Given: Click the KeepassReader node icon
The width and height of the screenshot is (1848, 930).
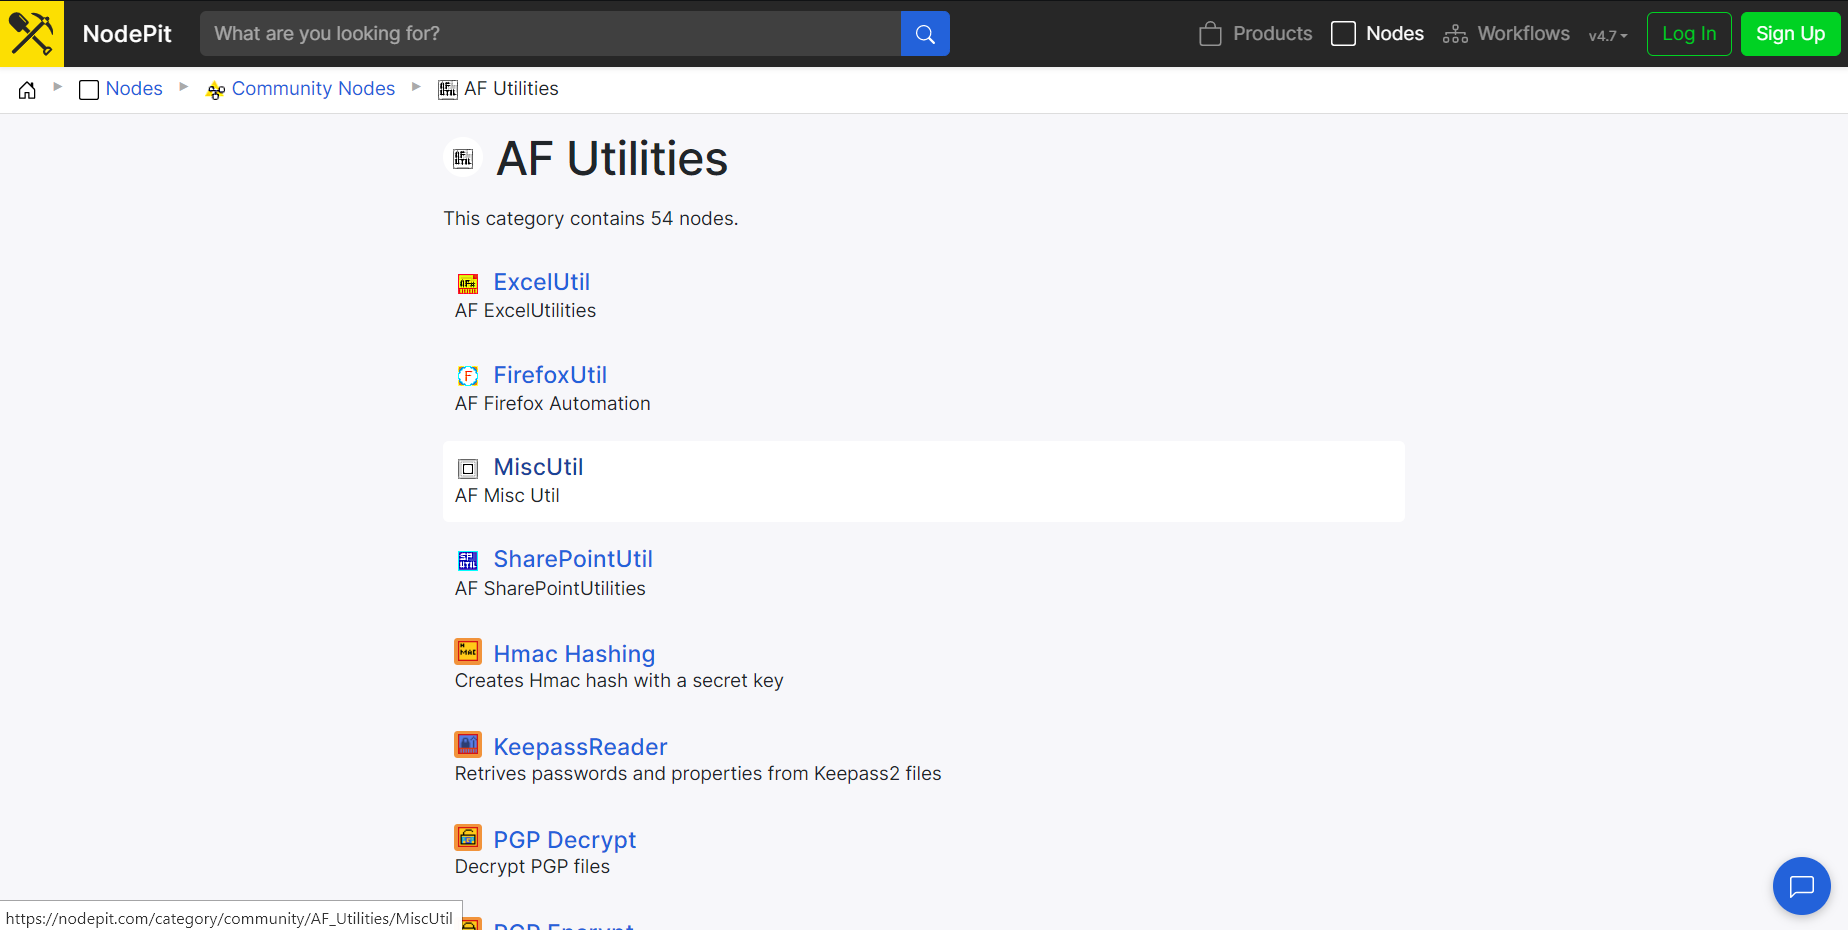Looking at the screenshot, I should tap(468, 744).
